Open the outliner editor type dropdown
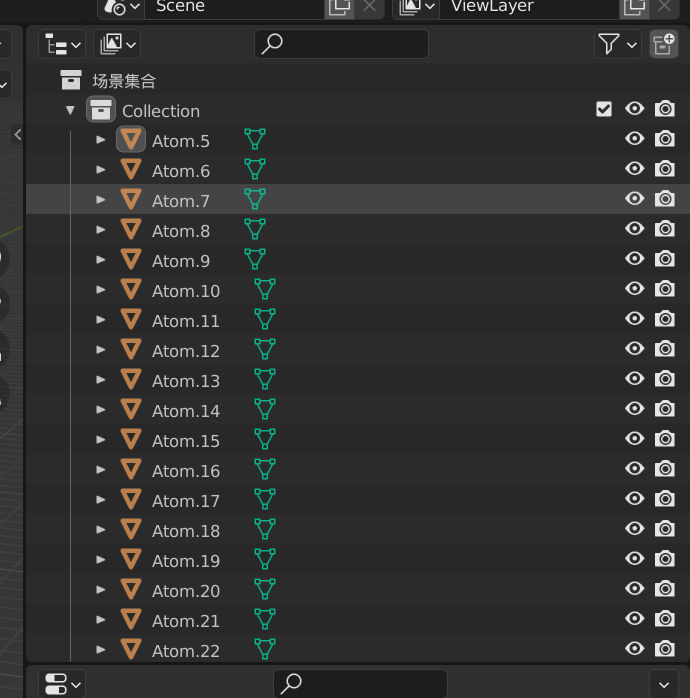Viewport: 690px width, 698px height. click(62, 44)
